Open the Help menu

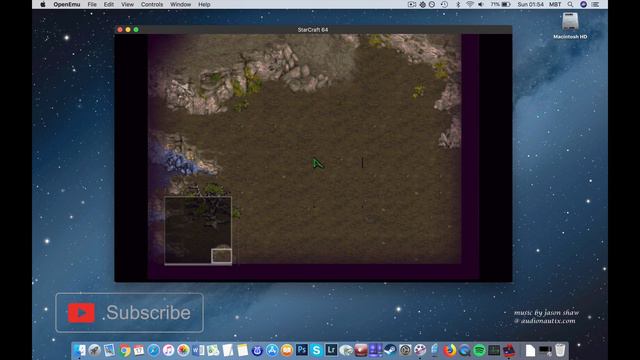[x=204, y=4]
